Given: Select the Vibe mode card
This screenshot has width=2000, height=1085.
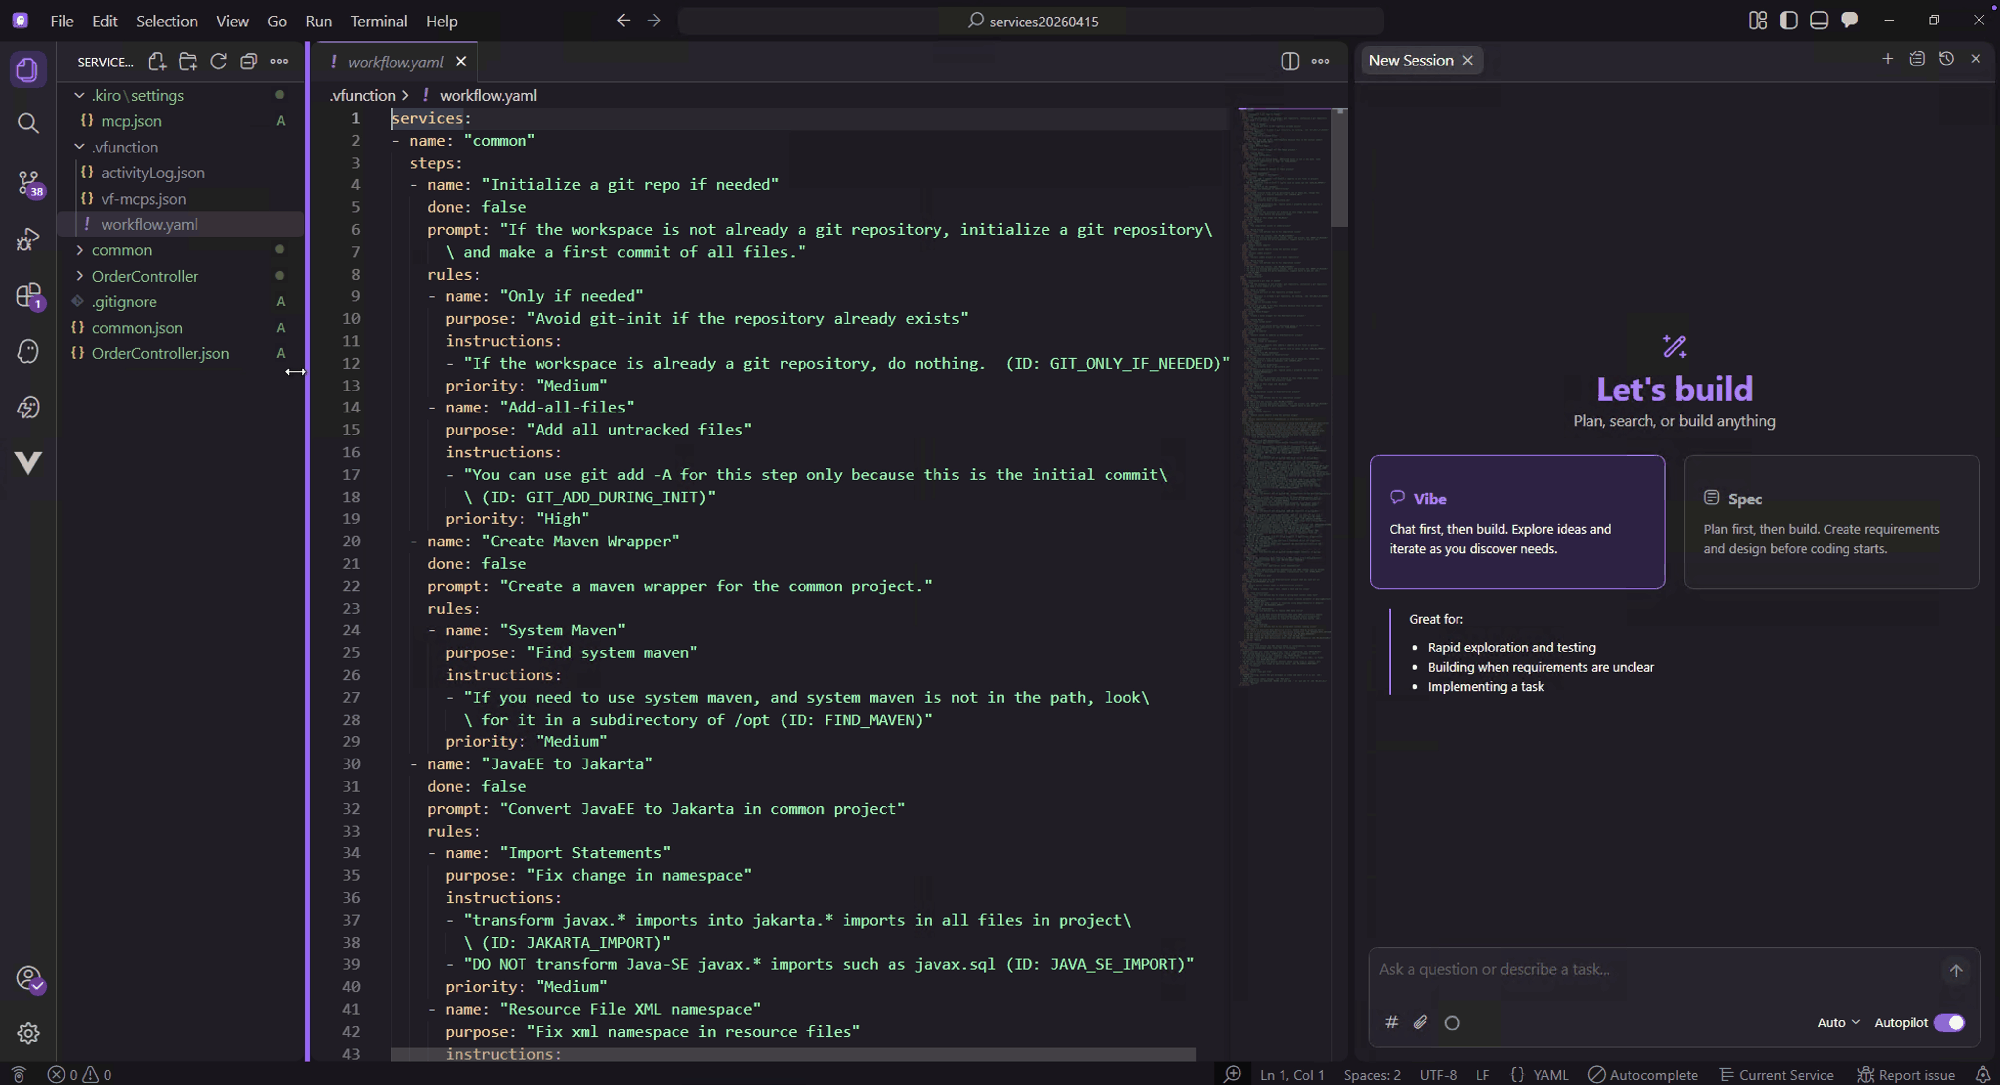Looking at the screenshot, I should click(x=1517, y=522).
